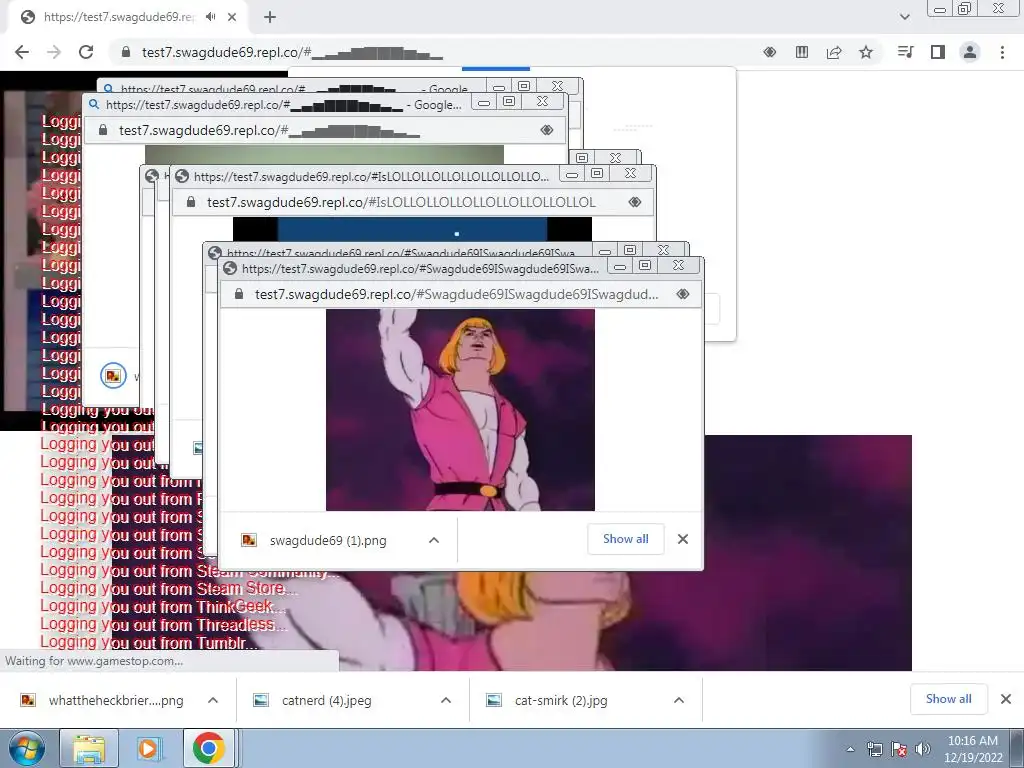This screenshot has height=768, width=1024.
Task: Click the search magnifier in Google popup title
Action: [94, 104]
